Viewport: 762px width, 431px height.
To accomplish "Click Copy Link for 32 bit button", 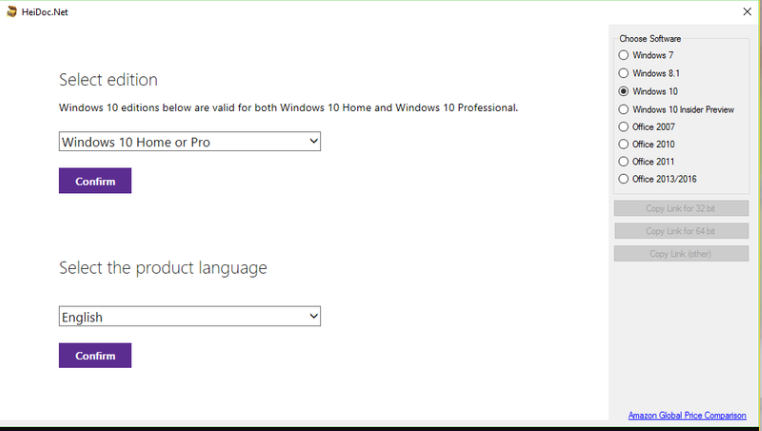I will click(x=681, y=208).
